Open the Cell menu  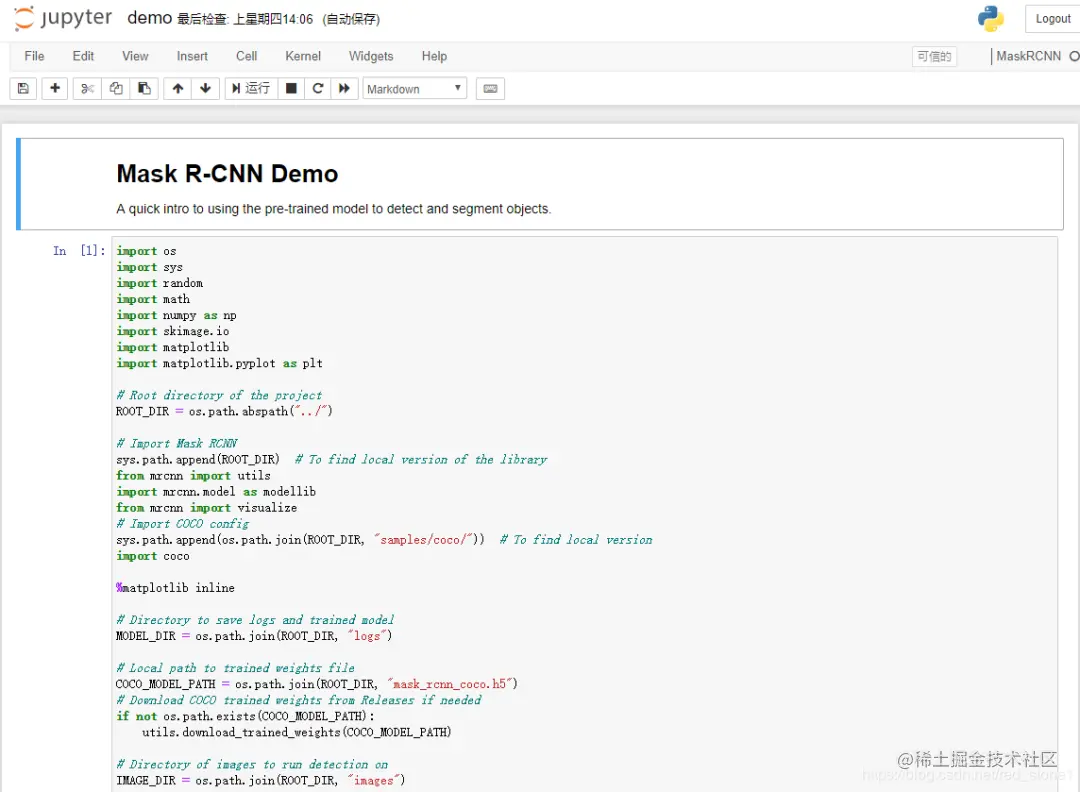coord(247,56)
